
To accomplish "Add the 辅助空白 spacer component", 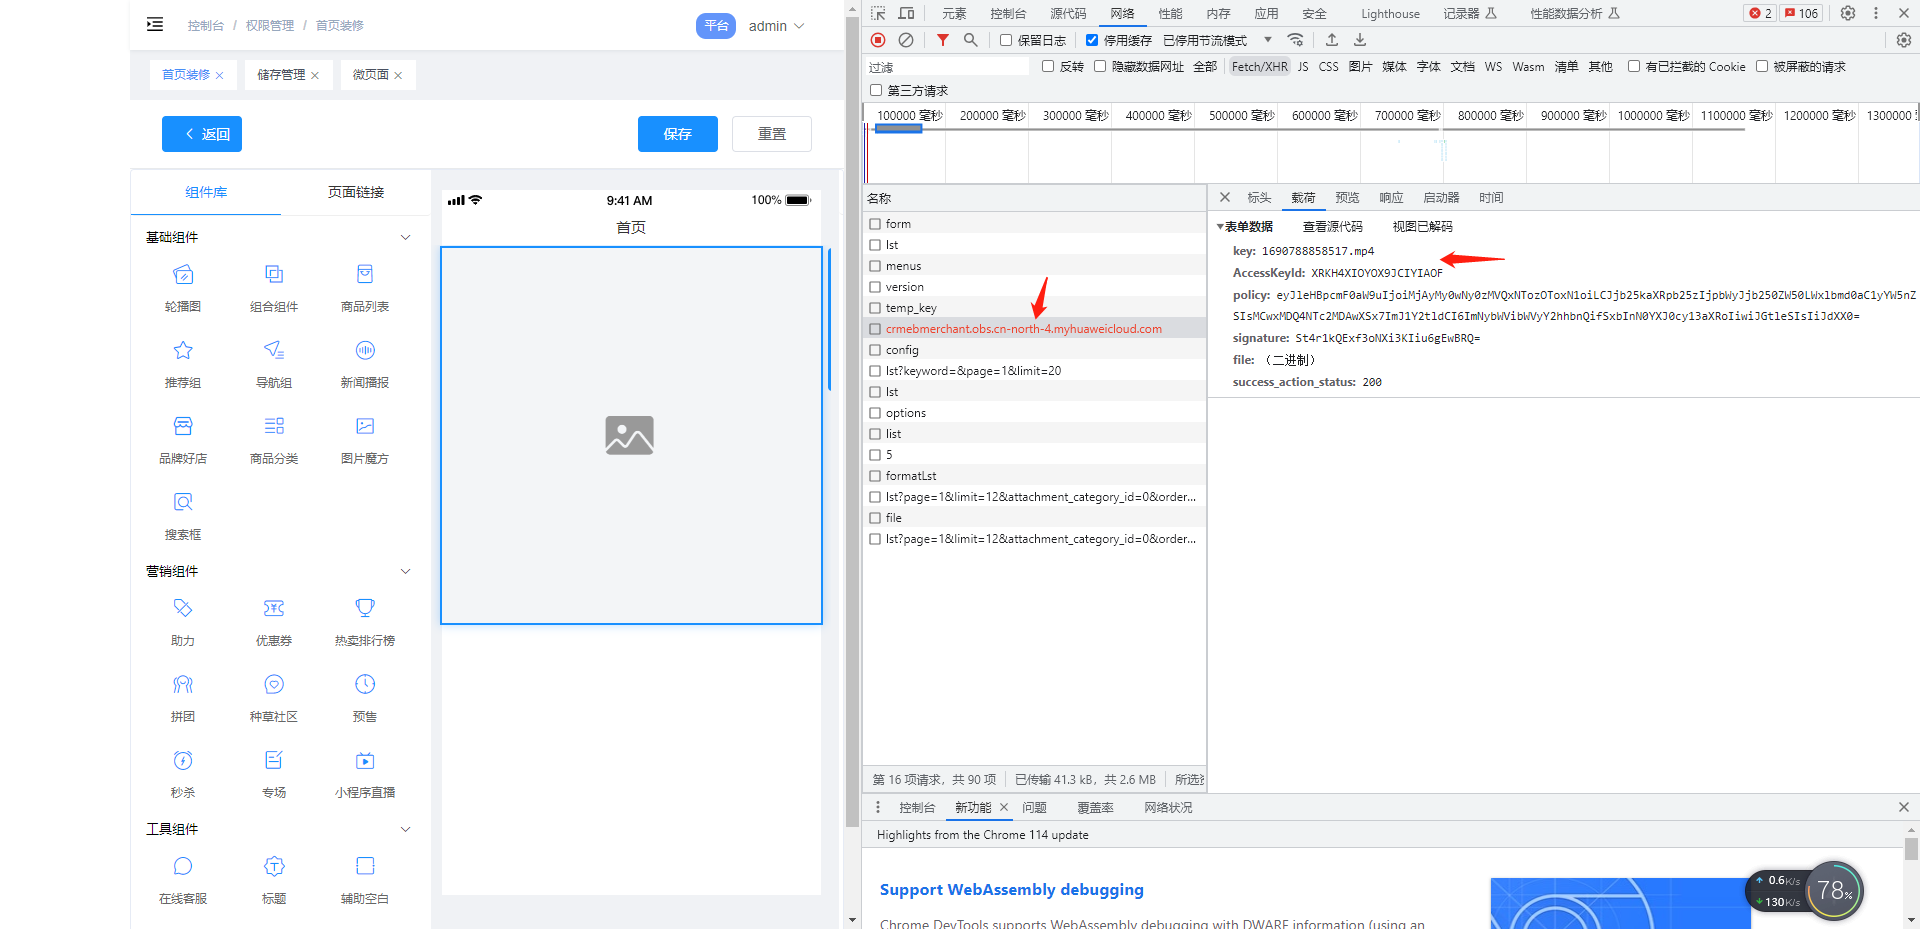I will click(365, 879).
